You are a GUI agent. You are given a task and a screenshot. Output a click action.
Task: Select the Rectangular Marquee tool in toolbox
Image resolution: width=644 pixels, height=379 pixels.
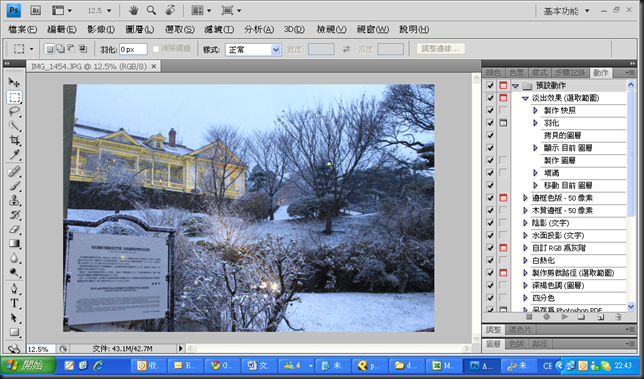14,97
